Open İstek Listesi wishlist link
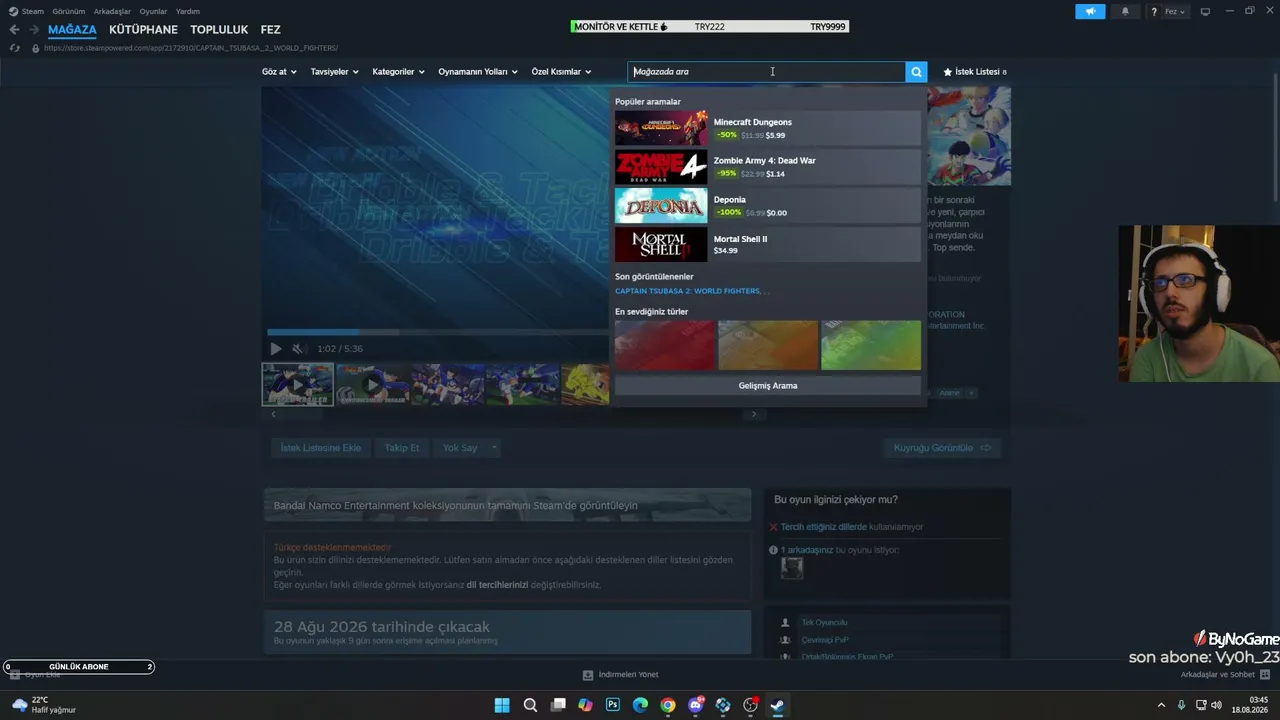The height and width of the screenshot is (720, 1280). [x=975, y=72]
